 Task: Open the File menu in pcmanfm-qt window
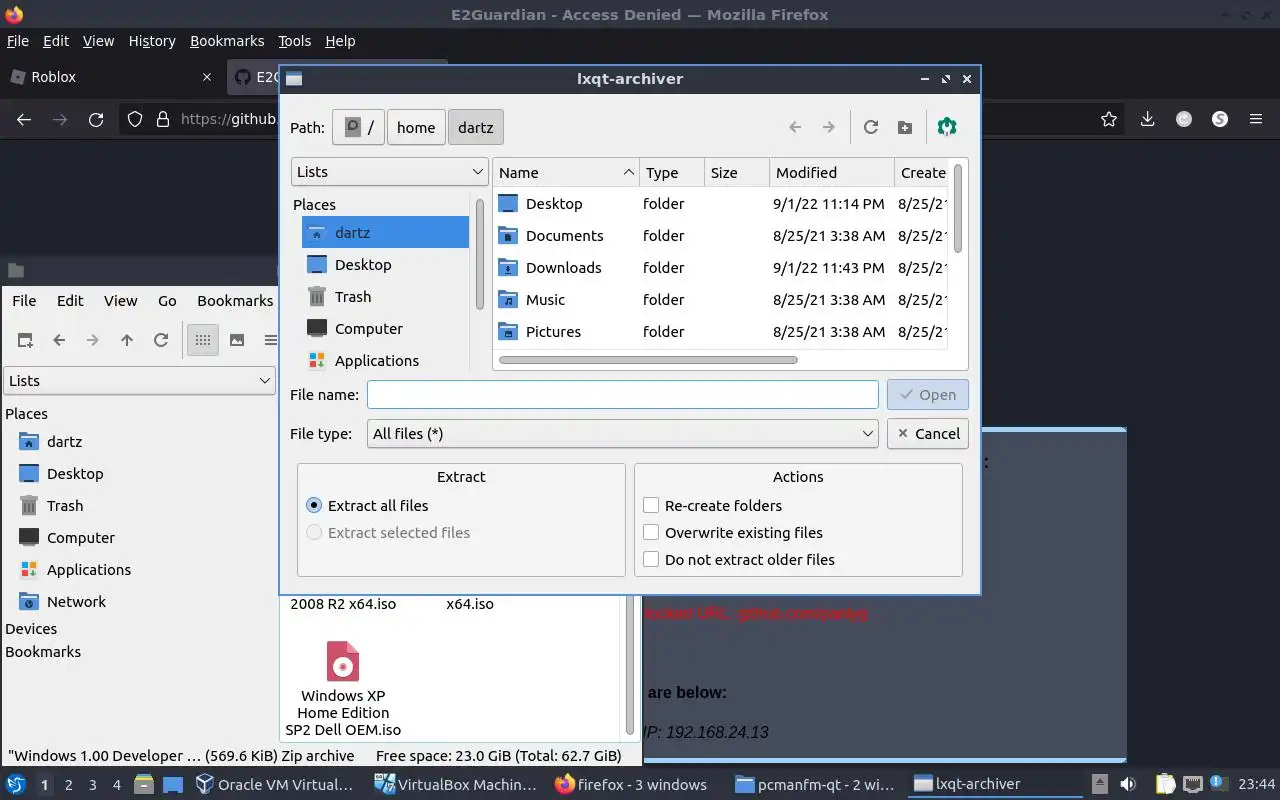pyautogui.click(x=24, y=301)
